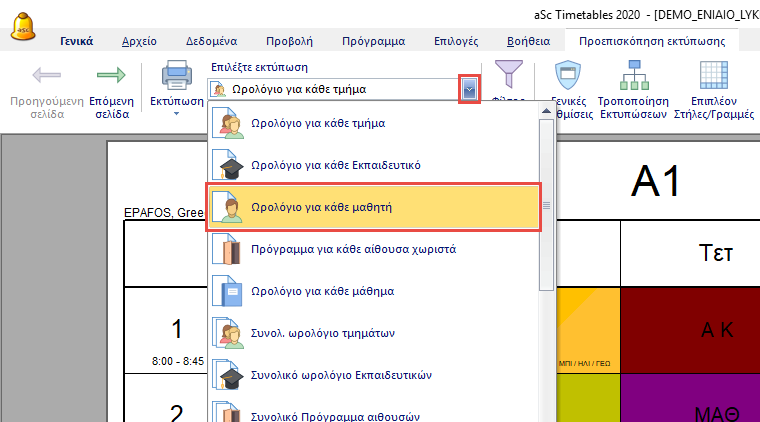Image resolution: width=760 pixels, height=422 pixels.
Task: Open Γενικές ρυθμίσεις settings icon
Action: click(x=567, y=77)
